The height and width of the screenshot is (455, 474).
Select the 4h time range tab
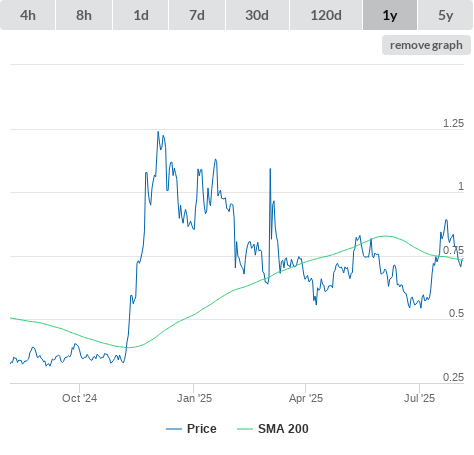28,15
